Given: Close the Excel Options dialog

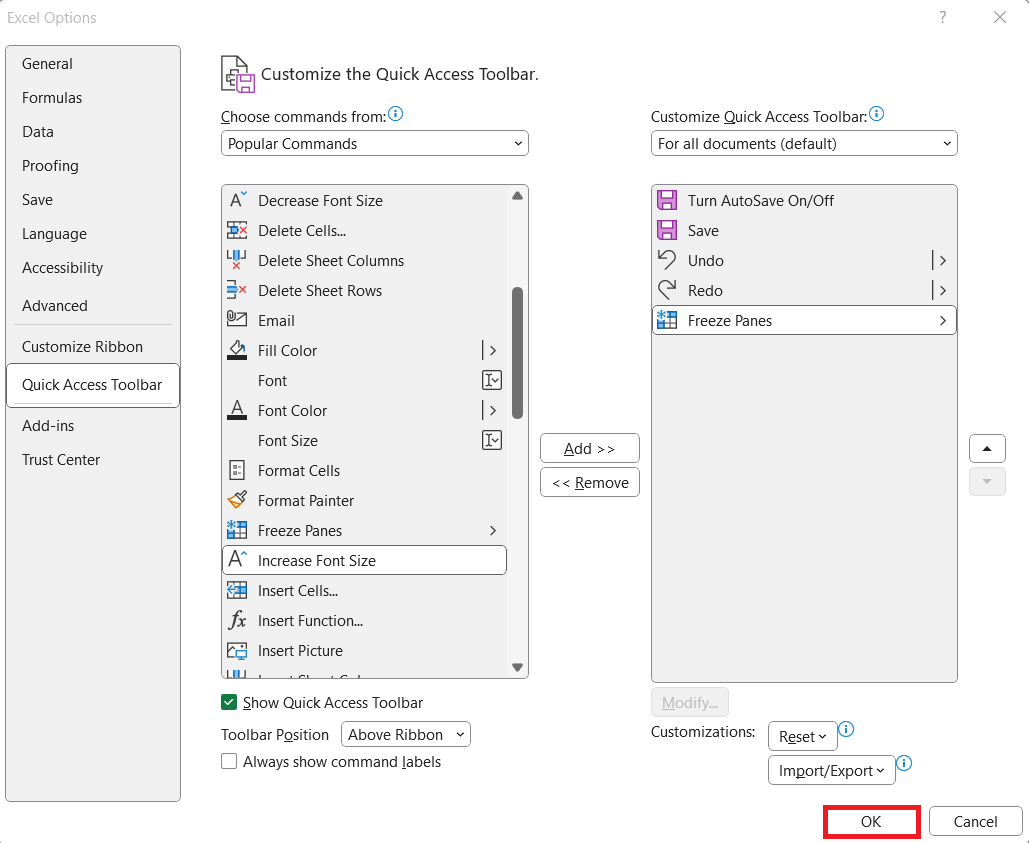Looking at the screenshot, I should (x=1000, y=17).
